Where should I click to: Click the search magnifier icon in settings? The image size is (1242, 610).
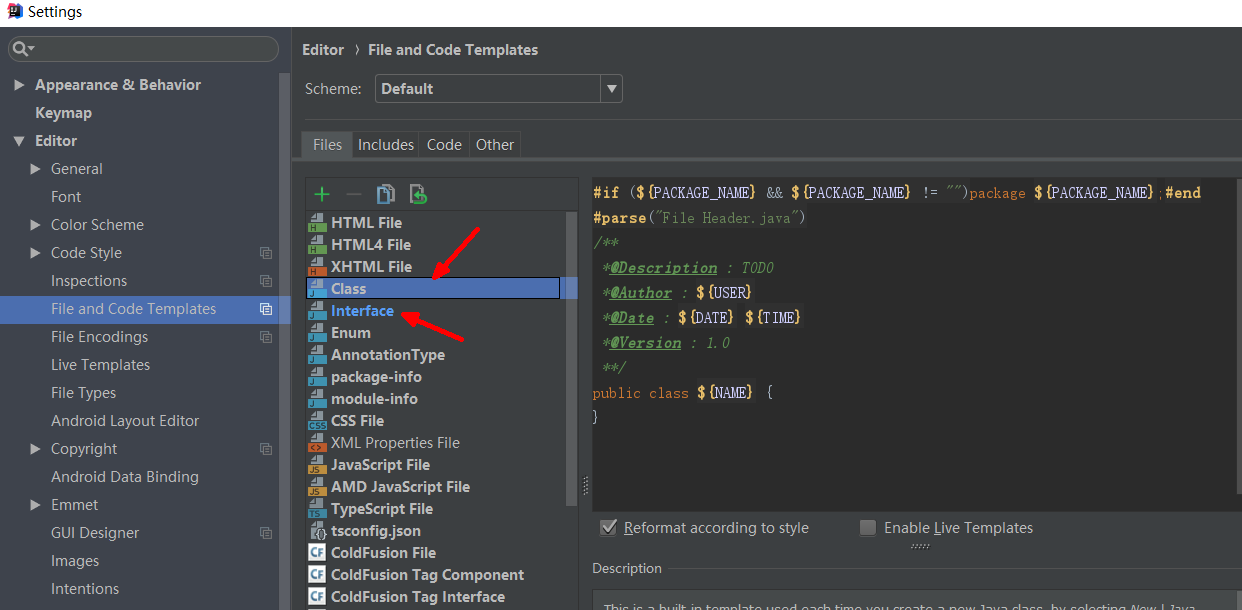coord(24,49)
